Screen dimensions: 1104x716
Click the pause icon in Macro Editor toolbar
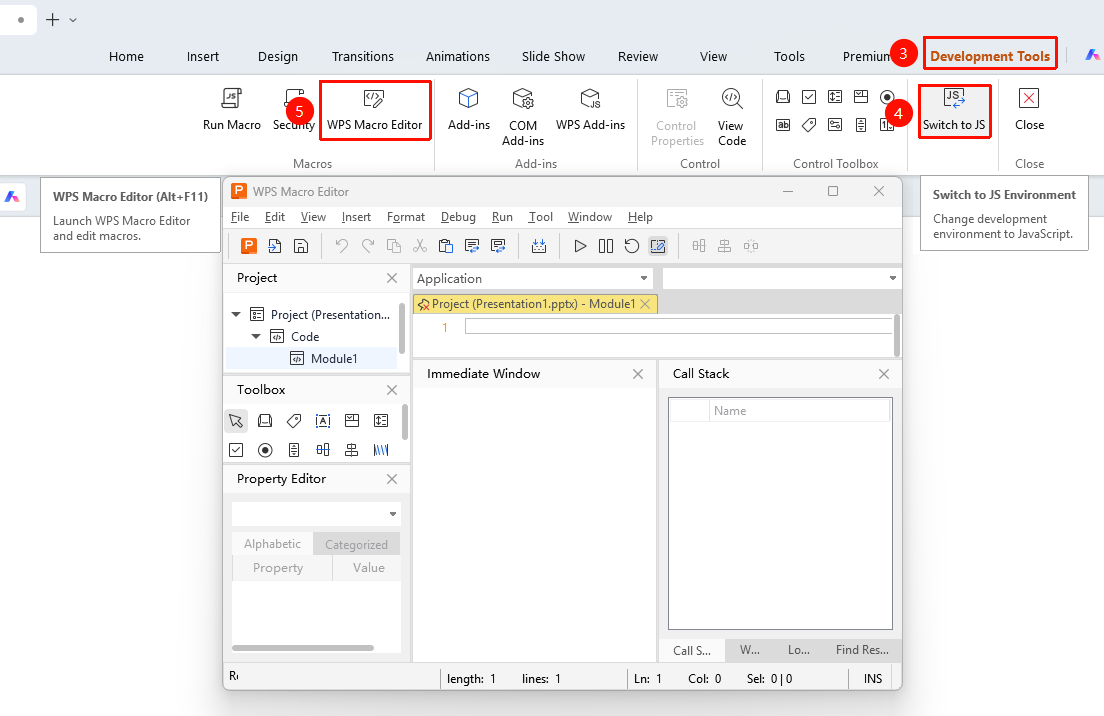click(x=606, y=246)
